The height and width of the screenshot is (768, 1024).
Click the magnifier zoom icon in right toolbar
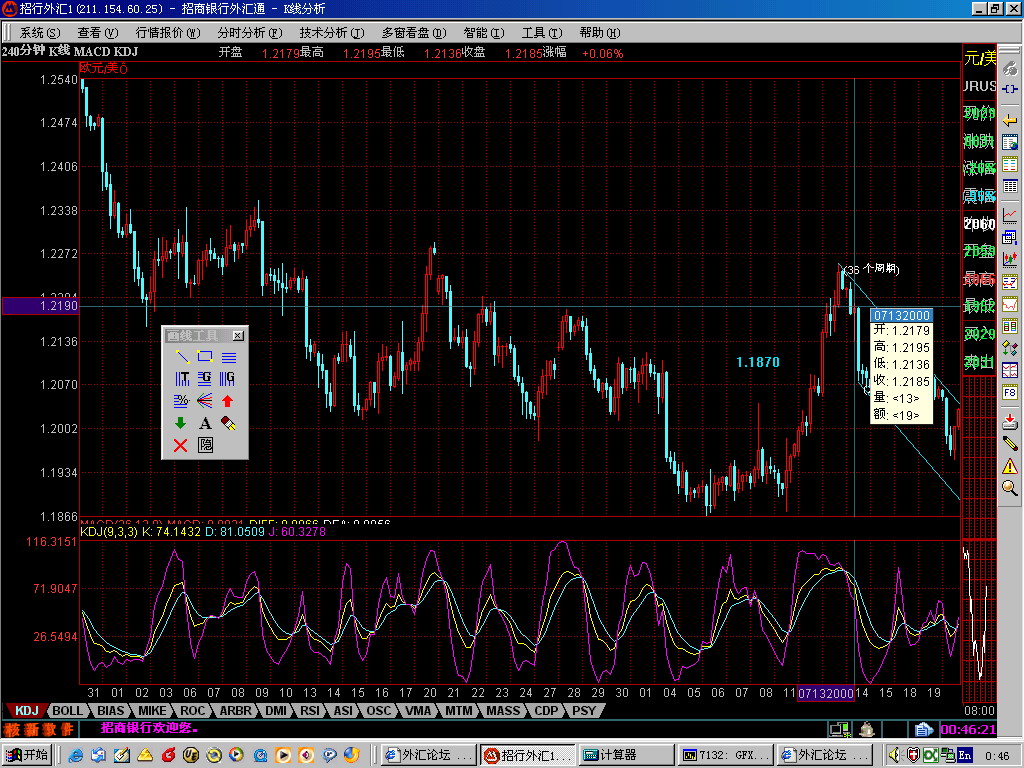coord(1010,488)
